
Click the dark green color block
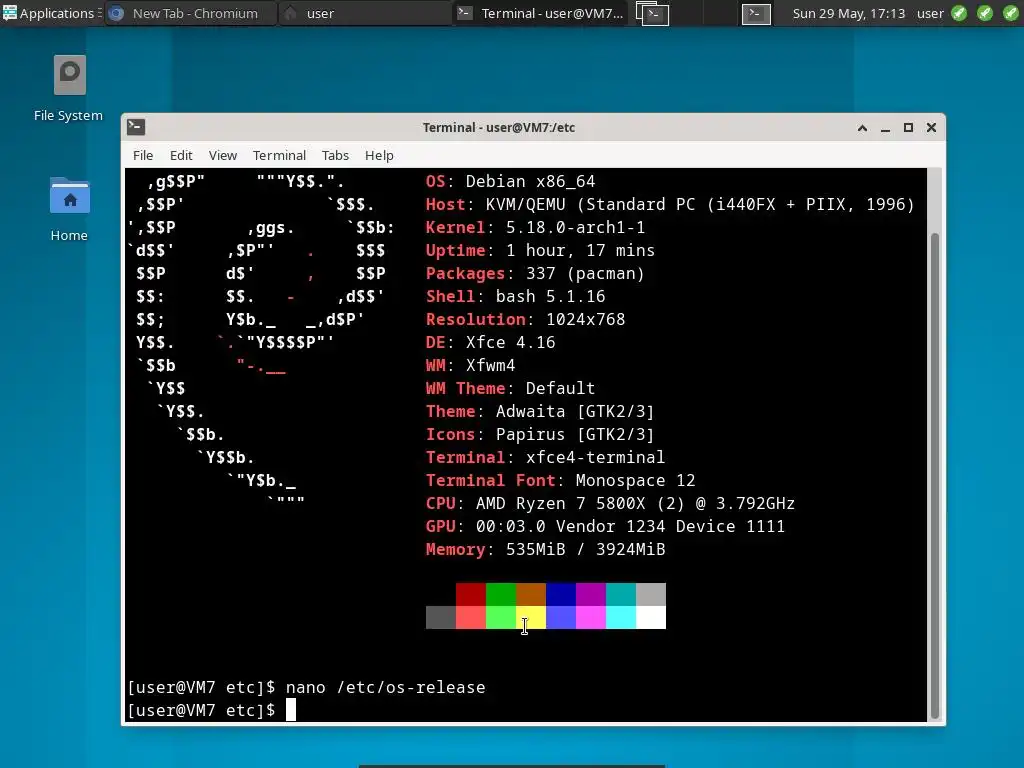coord(501,594)
